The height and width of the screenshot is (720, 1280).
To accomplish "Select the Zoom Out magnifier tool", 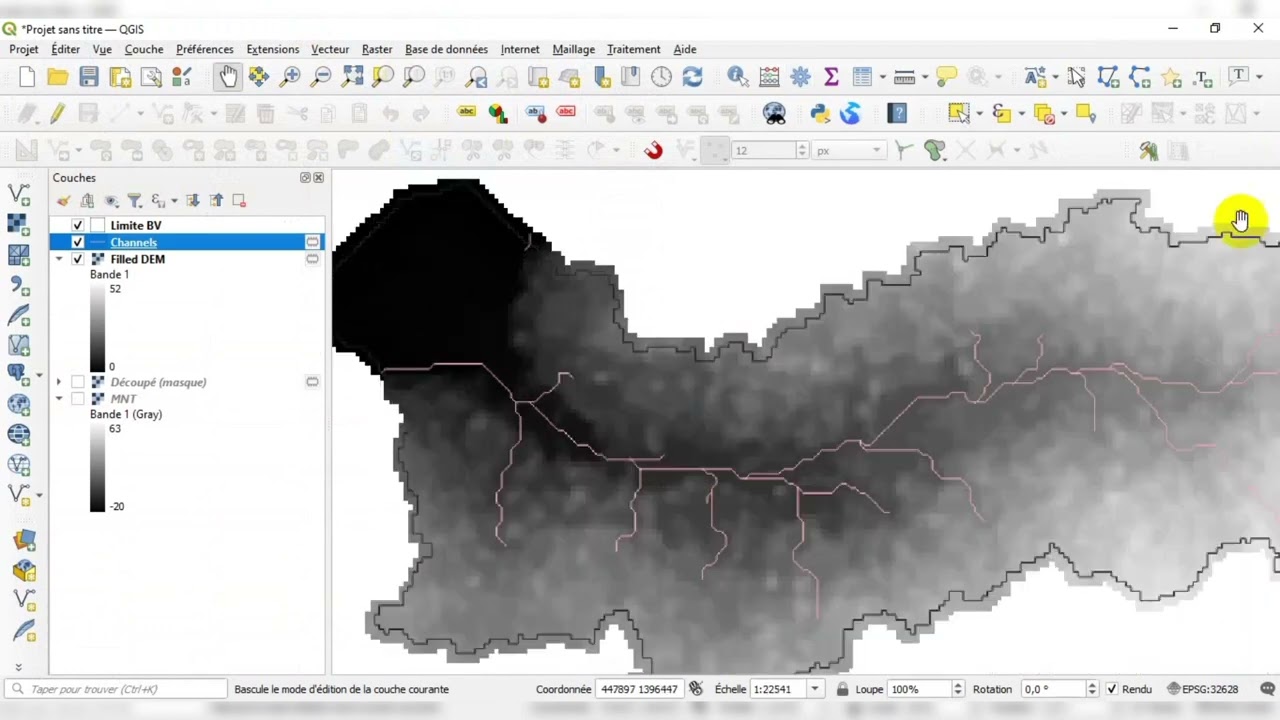I will coord(321,77).
